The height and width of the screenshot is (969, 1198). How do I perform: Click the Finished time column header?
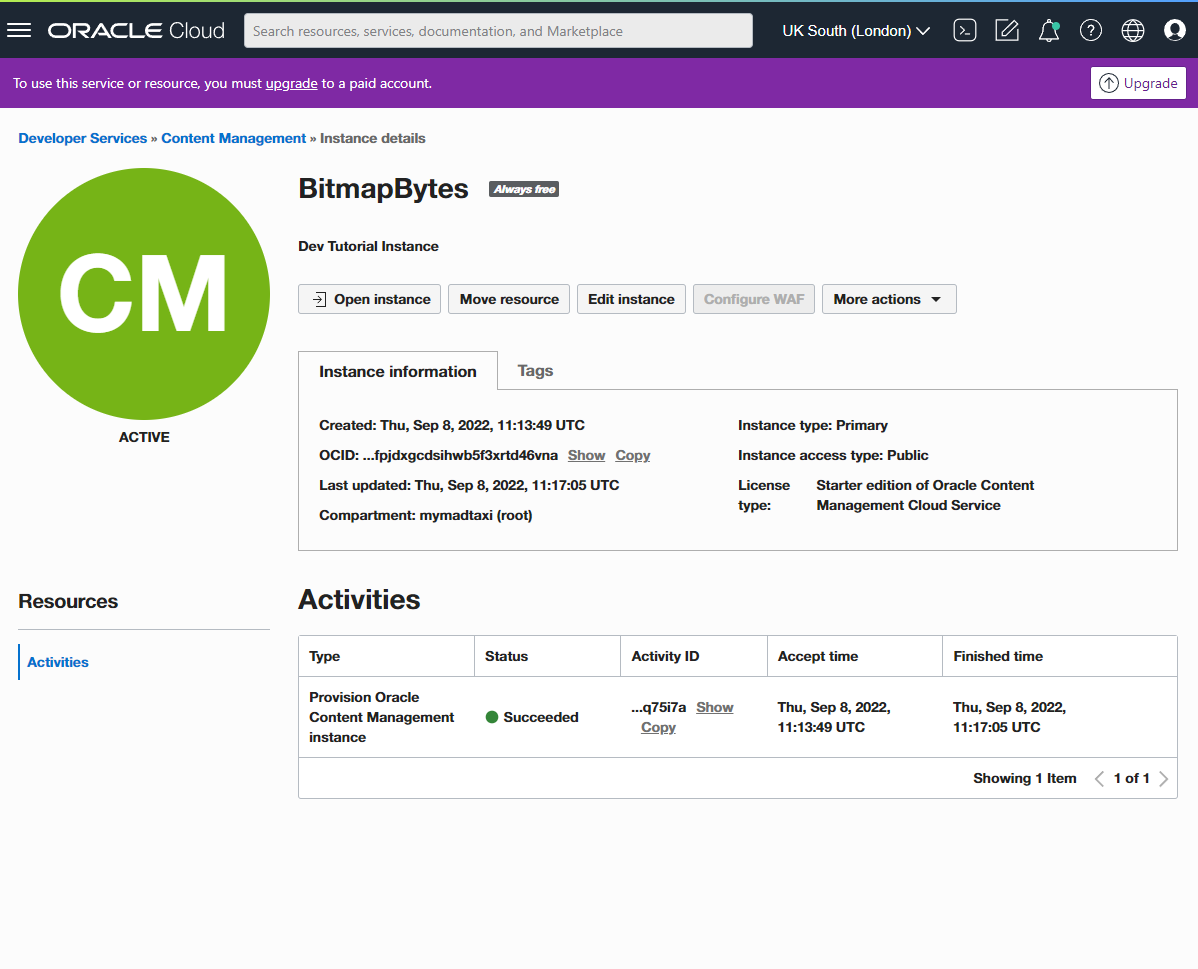(x=1059, y=656)
